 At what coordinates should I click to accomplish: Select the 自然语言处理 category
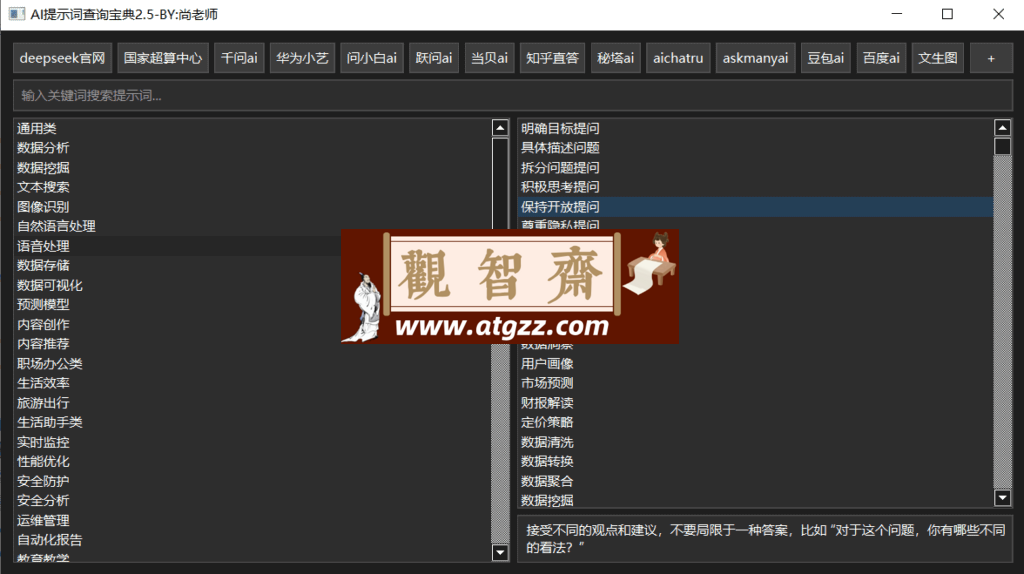point(252,227)
